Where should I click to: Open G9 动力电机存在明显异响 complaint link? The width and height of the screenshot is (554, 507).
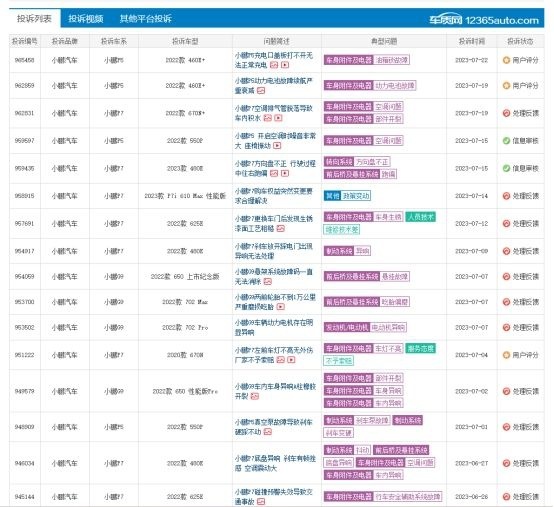tap(274, 327)
